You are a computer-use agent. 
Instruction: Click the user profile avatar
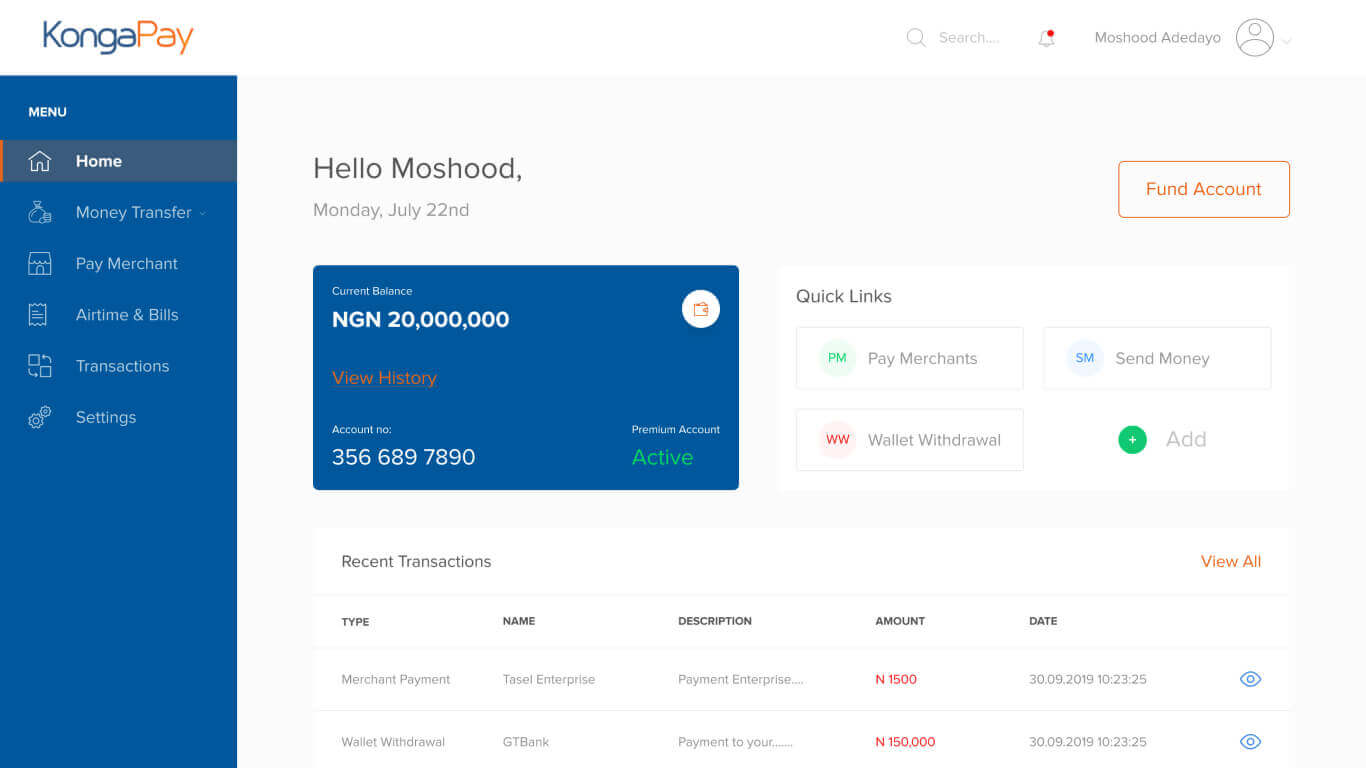(1254, 38)
